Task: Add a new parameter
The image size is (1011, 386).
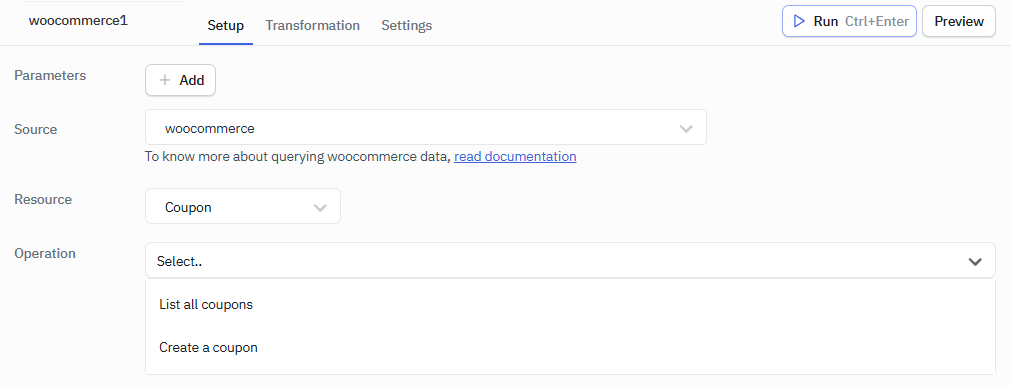Action: pos(181,81)
